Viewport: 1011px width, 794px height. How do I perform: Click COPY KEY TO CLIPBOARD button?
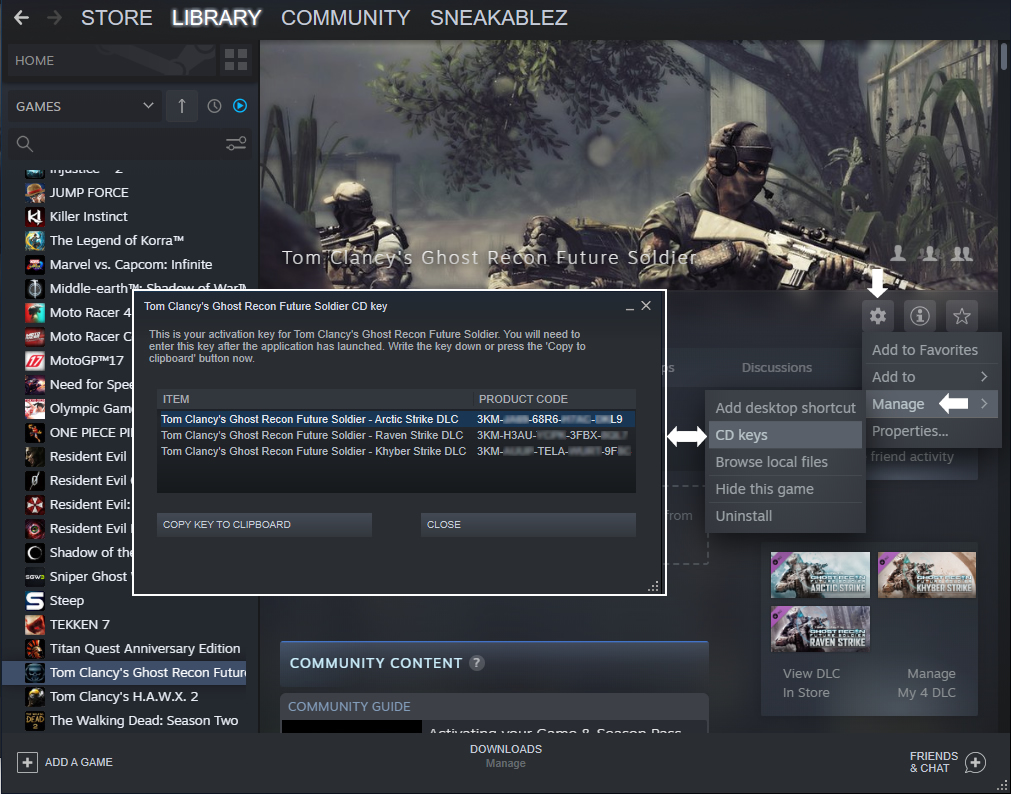click(x=264, y=524)
